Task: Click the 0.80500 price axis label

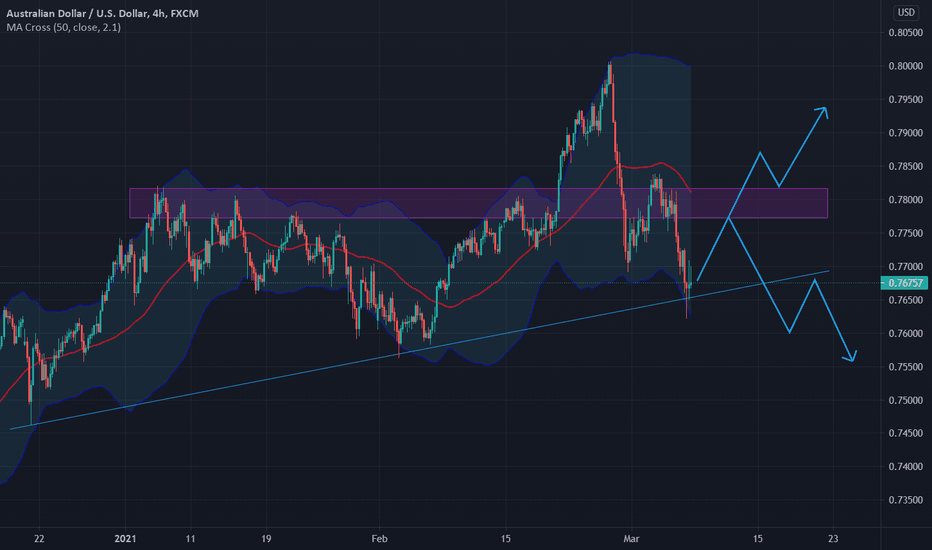Action: (x=906, y=33)
